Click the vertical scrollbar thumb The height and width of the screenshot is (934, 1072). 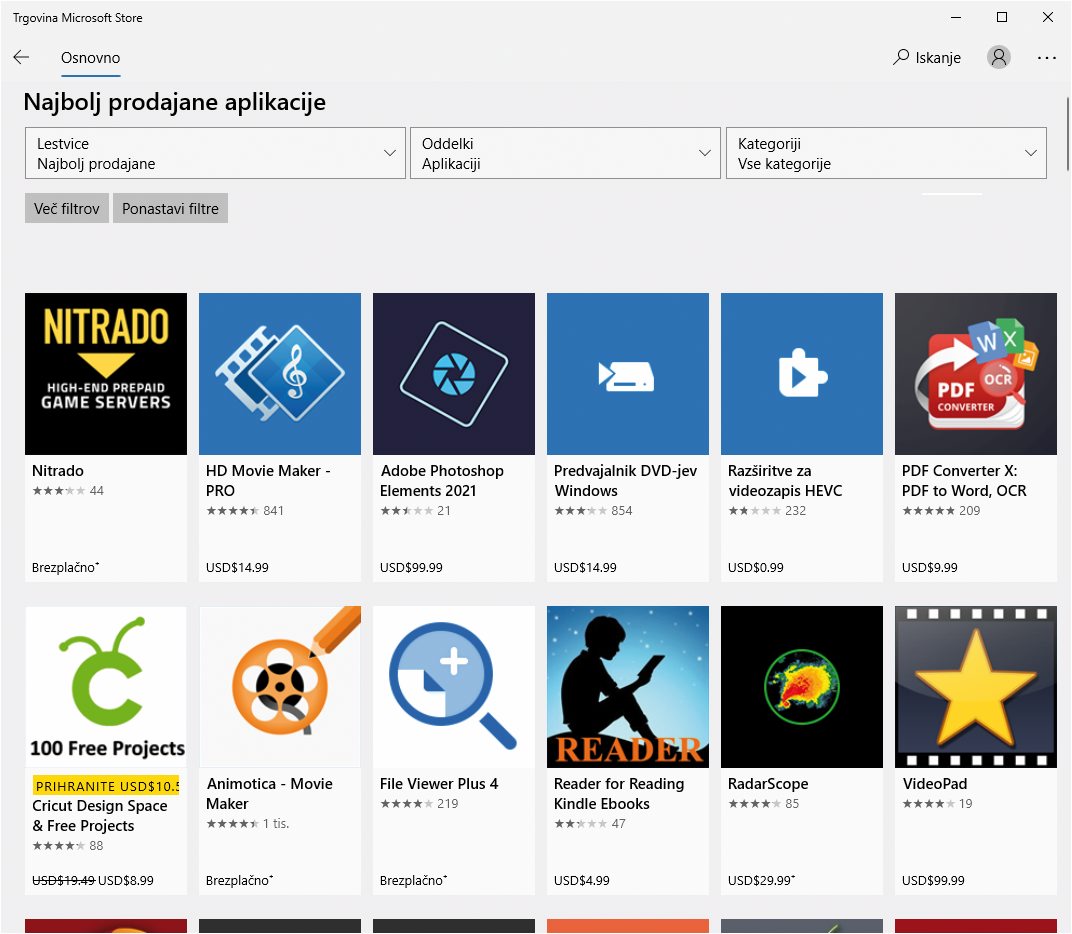1068,134
